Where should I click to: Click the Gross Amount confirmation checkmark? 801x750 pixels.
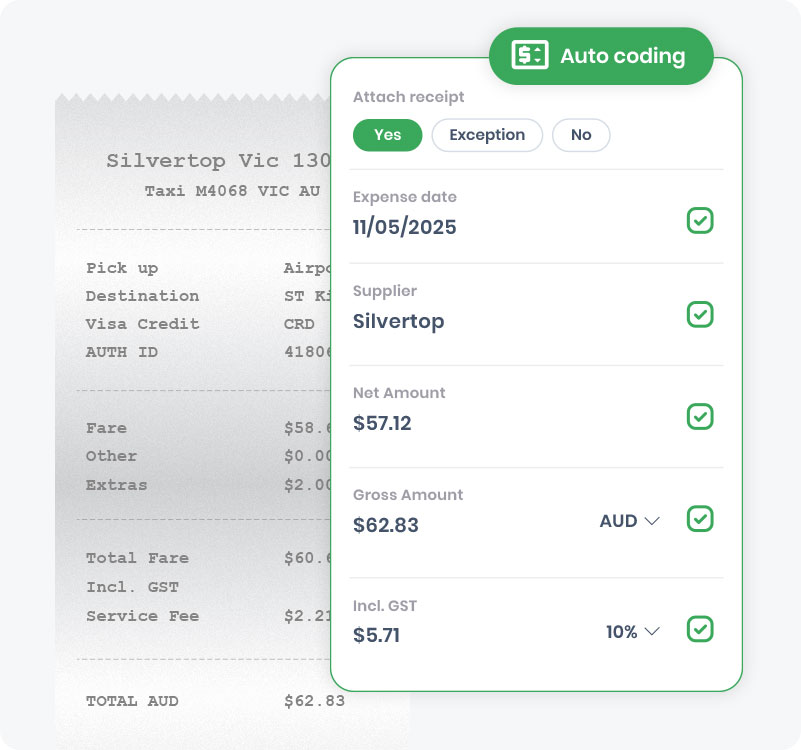pos(700,519)
